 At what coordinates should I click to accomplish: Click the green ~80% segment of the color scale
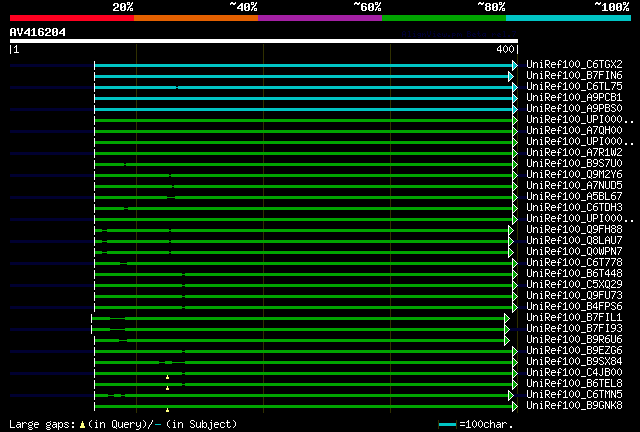click(444, 18)
